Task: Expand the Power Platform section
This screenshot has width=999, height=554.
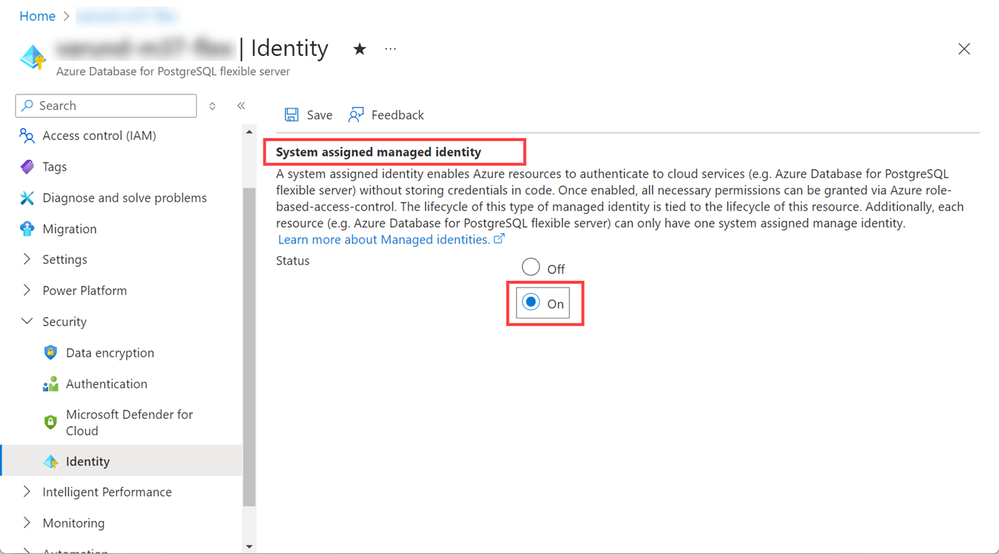Action: tap(27, 290)
